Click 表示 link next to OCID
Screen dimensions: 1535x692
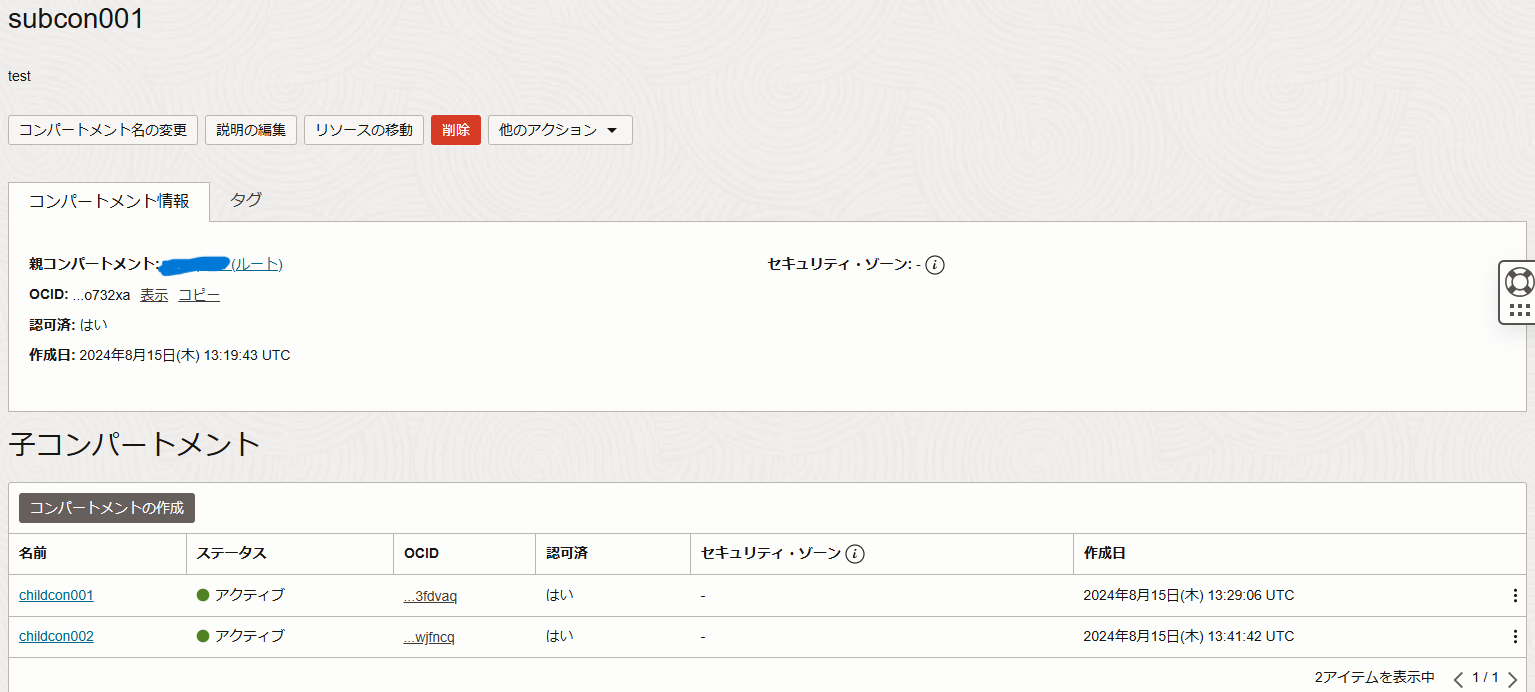tap(154, 295)
